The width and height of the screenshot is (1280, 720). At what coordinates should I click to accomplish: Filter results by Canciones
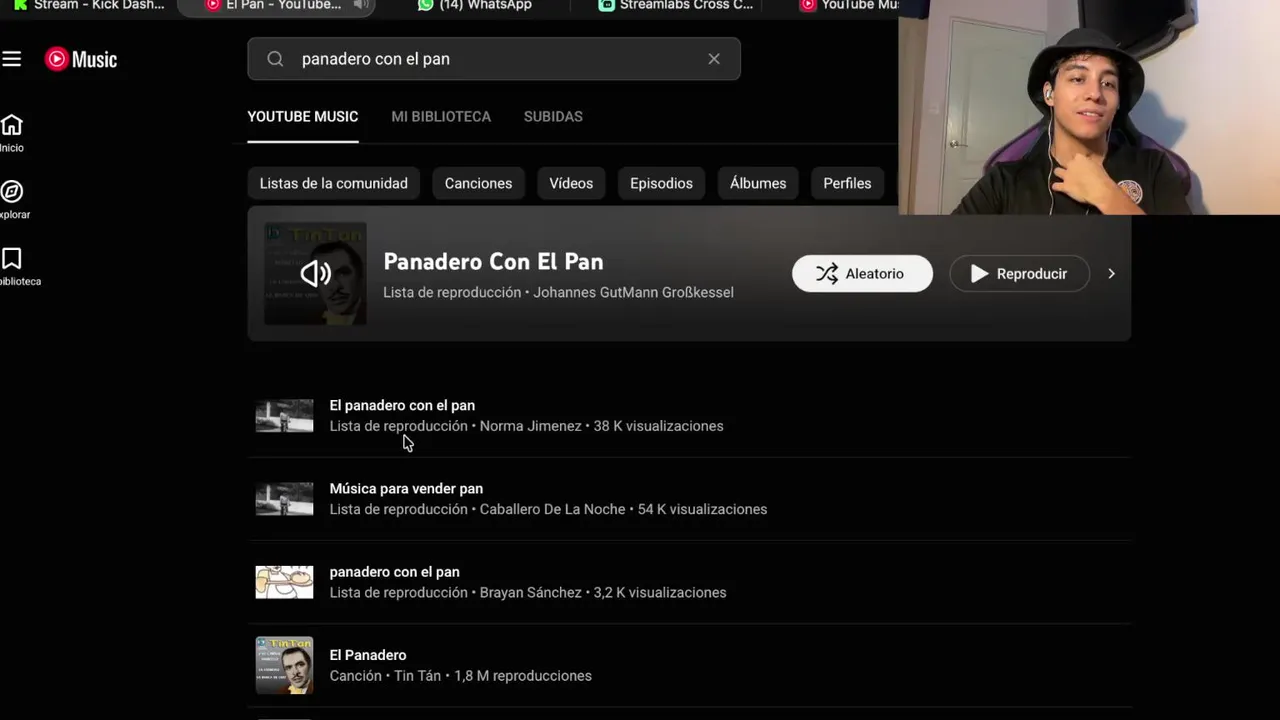pyautogui.click(x=478, y=183)
